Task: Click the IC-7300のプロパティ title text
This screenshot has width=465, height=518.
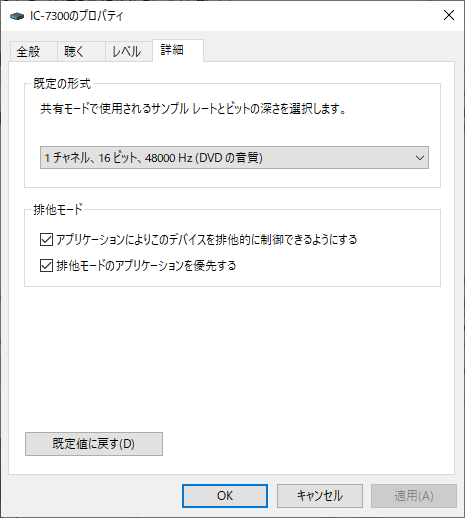Action: [77, 16]
